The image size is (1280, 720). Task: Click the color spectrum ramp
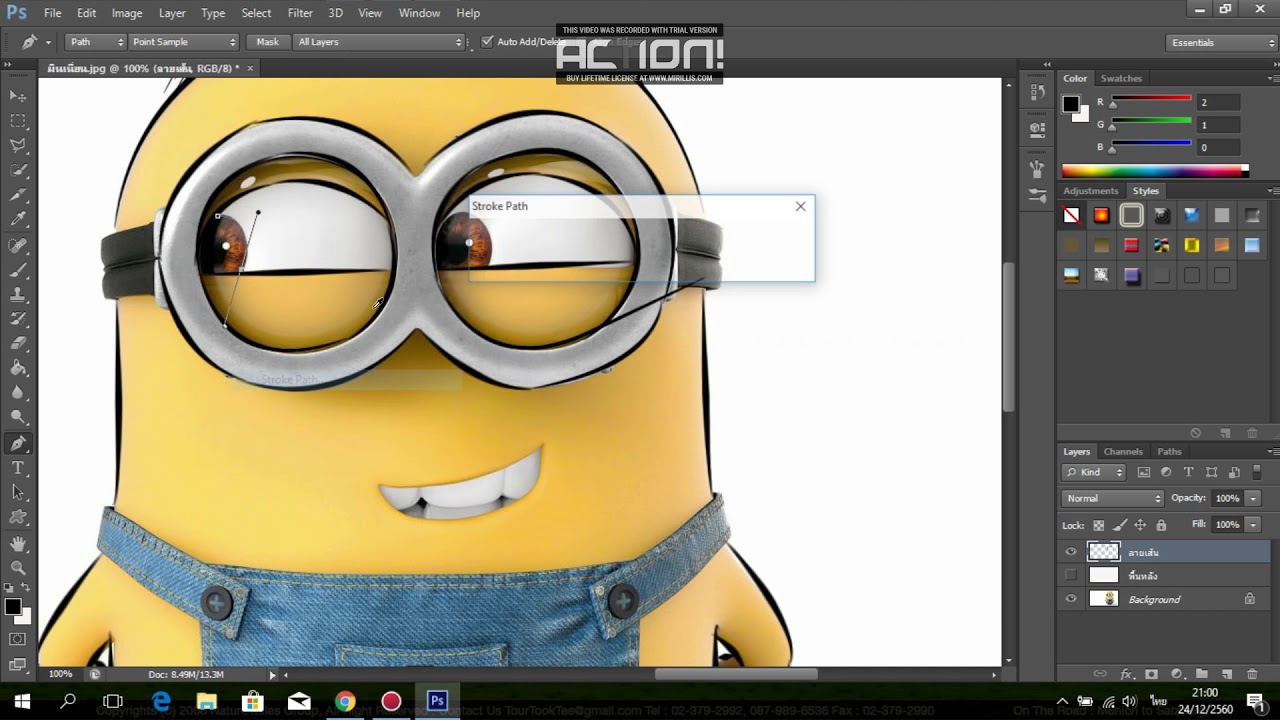coord(1155,171)
